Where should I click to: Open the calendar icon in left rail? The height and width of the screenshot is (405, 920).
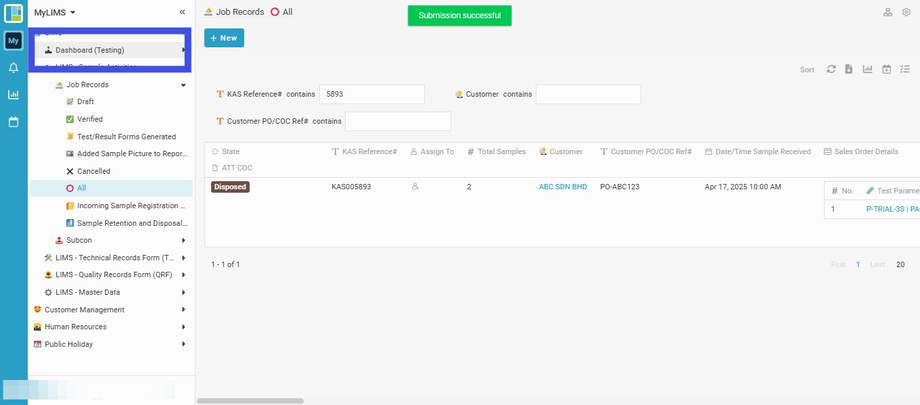click(13, 122)
